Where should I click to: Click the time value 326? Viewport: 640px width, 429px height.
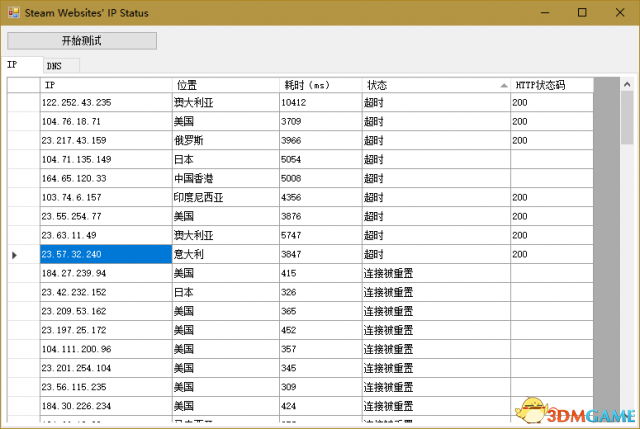289,292
